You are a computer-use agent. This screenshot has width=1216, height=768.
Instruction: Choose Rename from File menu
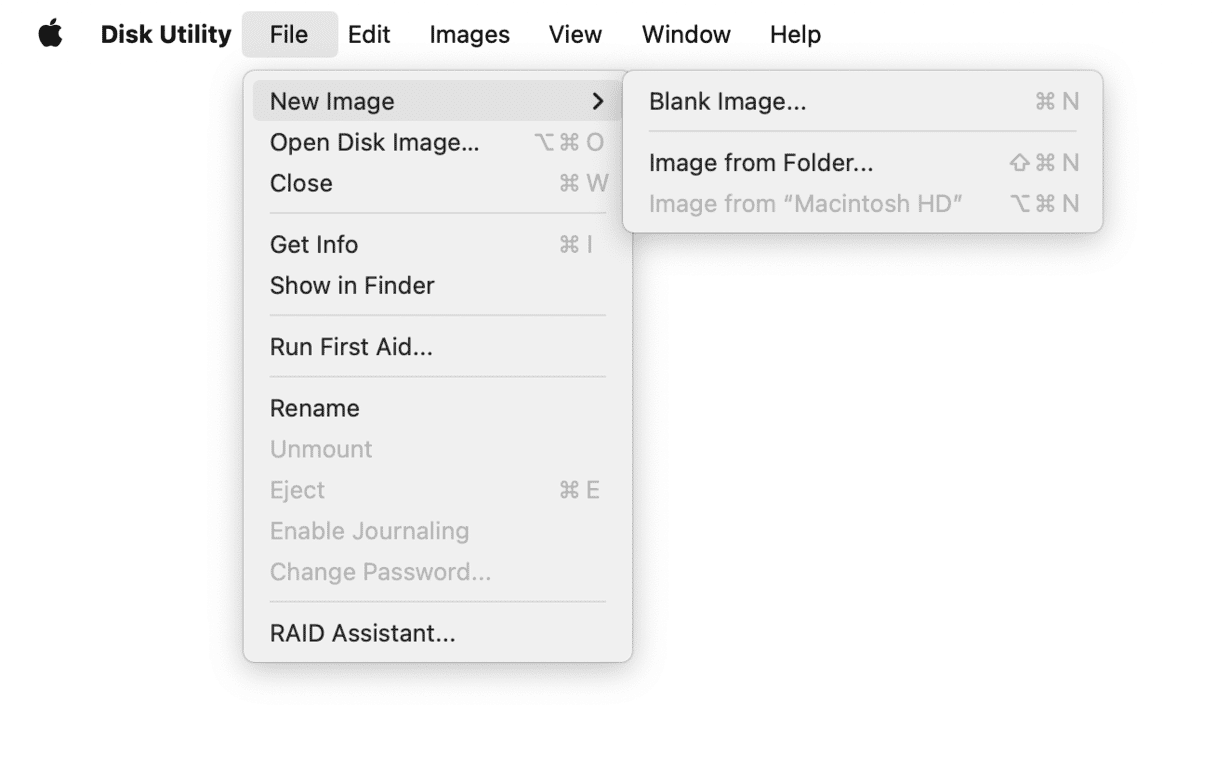[314, 408]
